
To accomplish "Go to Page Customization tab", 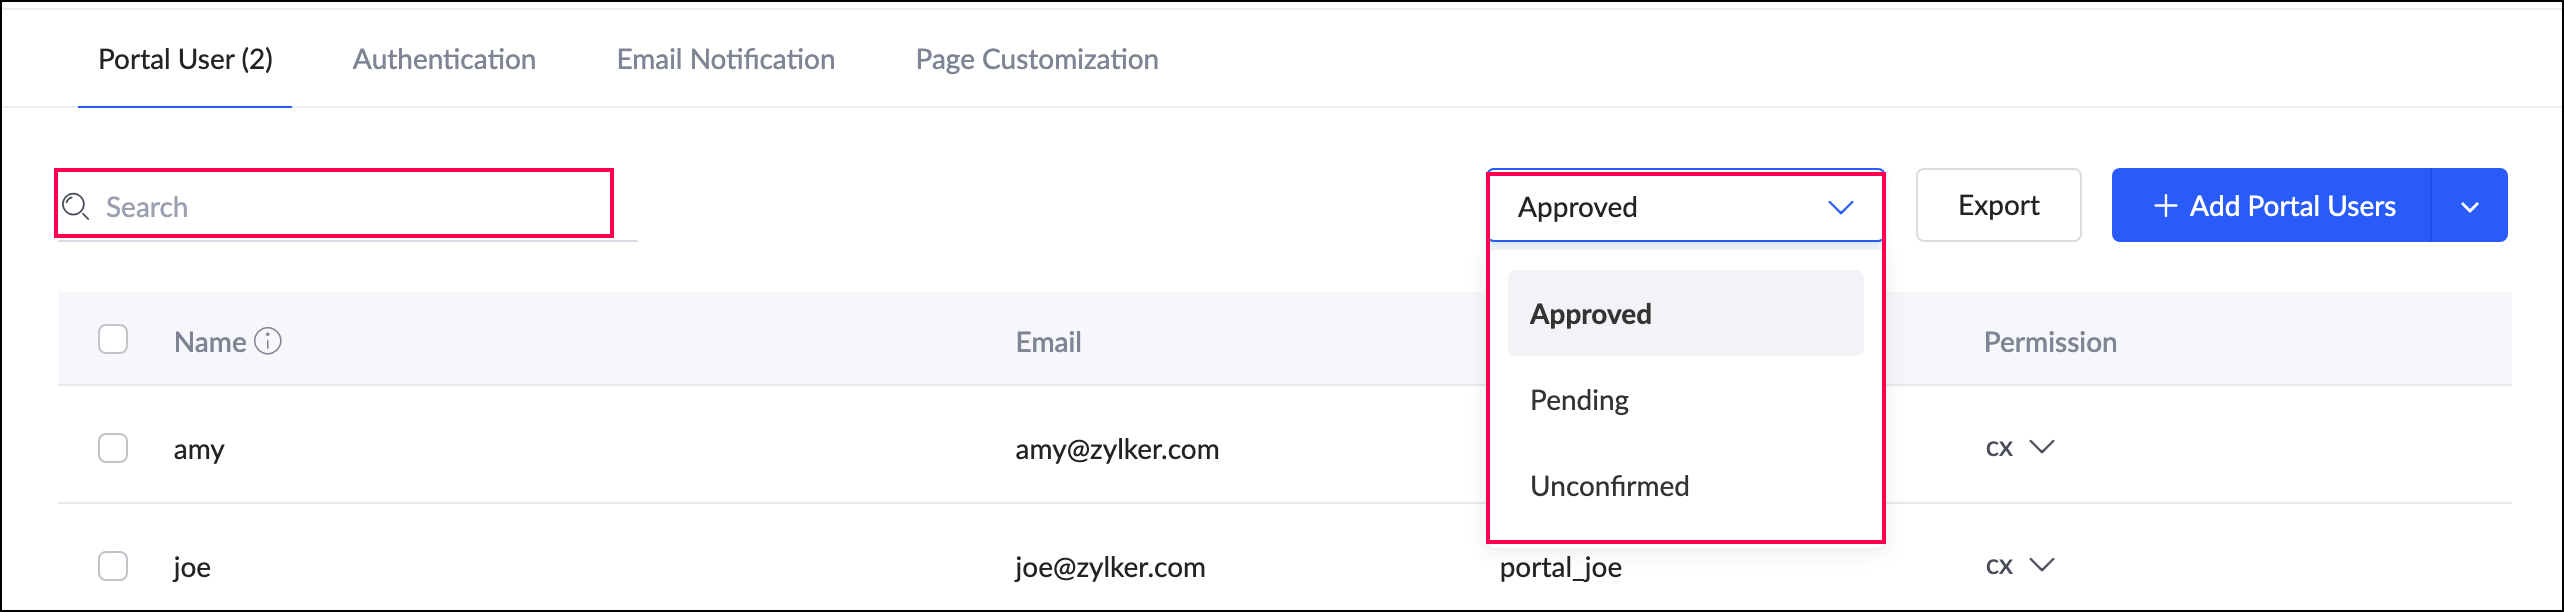I will pyautogui.click(x=1037, y=59).
